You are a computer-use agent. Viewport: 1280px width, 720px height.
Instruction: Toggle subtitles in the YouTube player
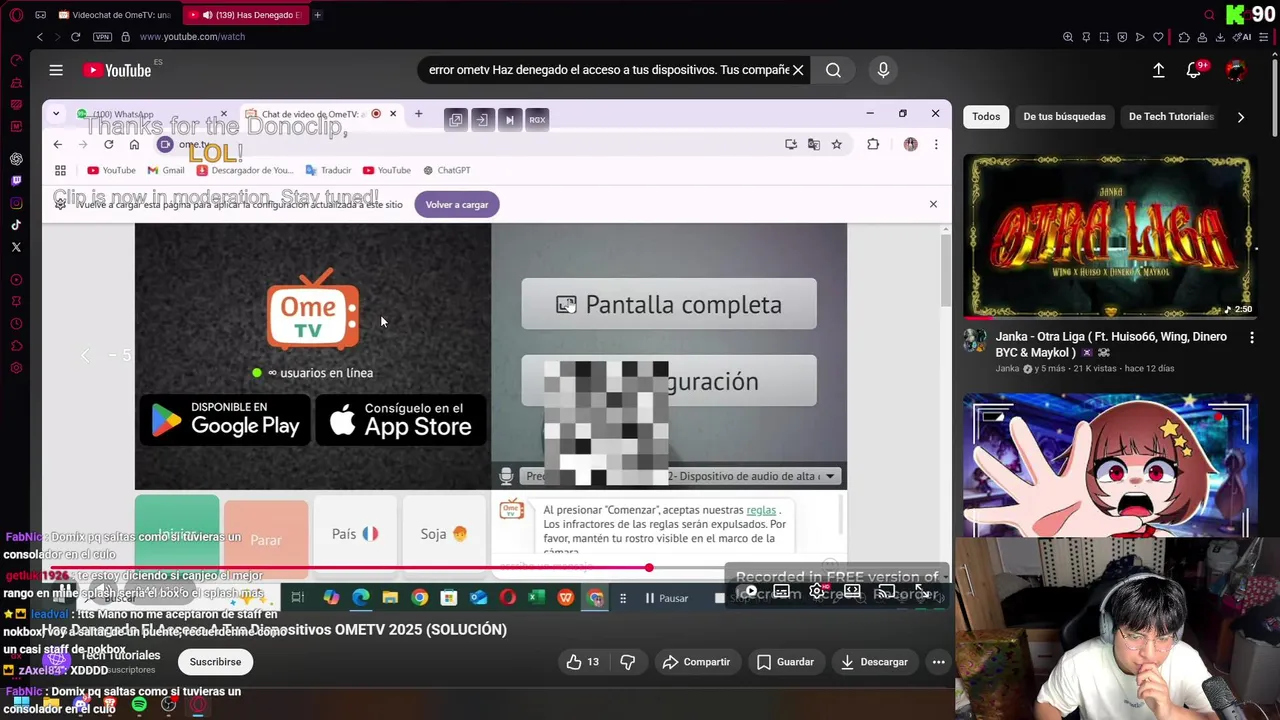(x=782, y=592)
